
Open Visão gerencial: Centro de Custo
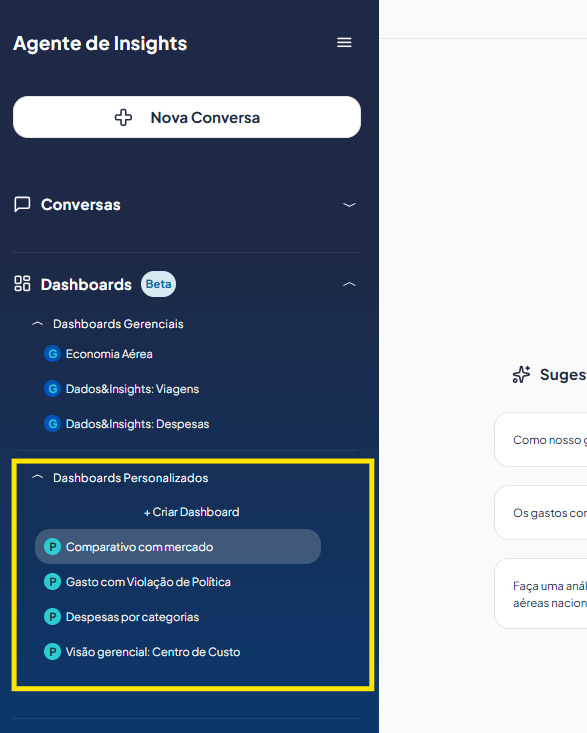tap(153, 652)
